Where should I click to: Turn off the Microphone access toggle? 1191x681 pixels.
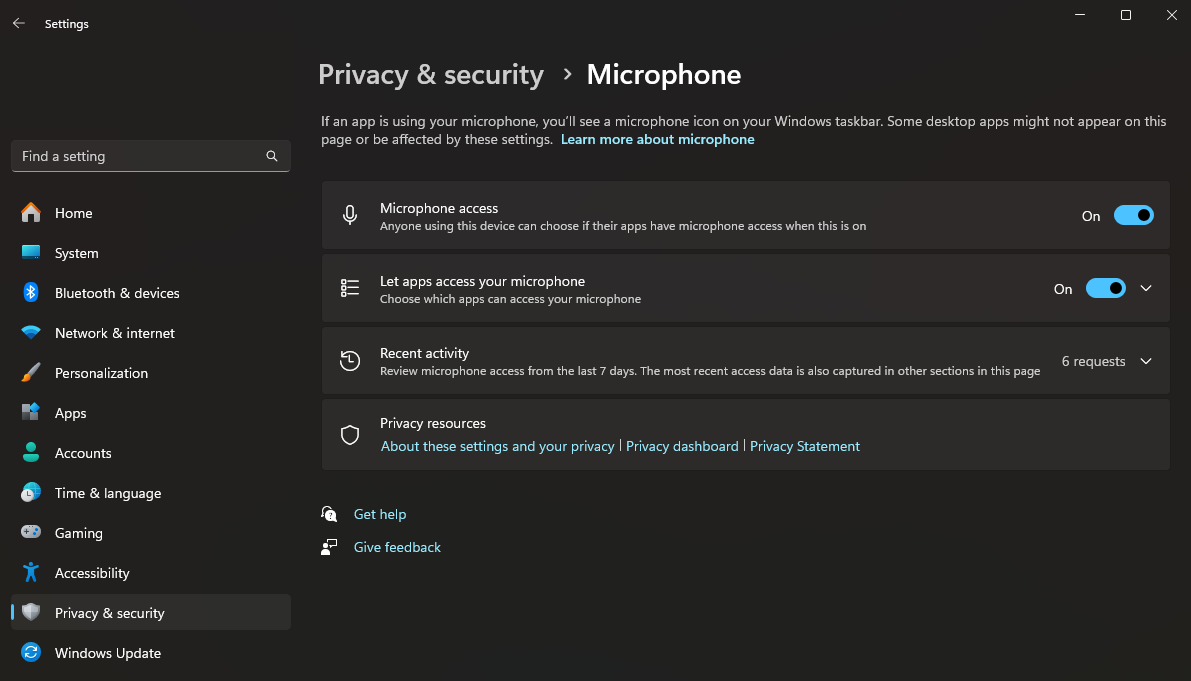1133,215
